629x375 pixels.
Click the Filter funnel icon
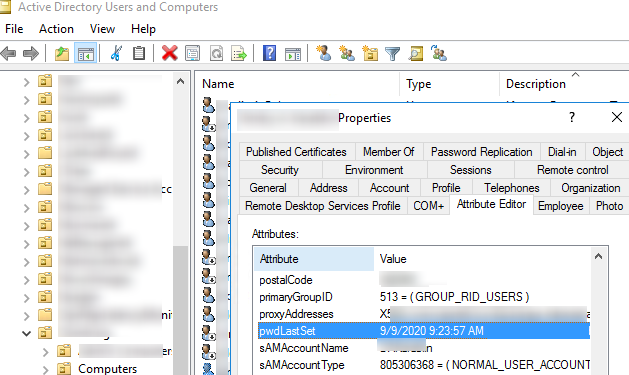(x=392, y=53)
